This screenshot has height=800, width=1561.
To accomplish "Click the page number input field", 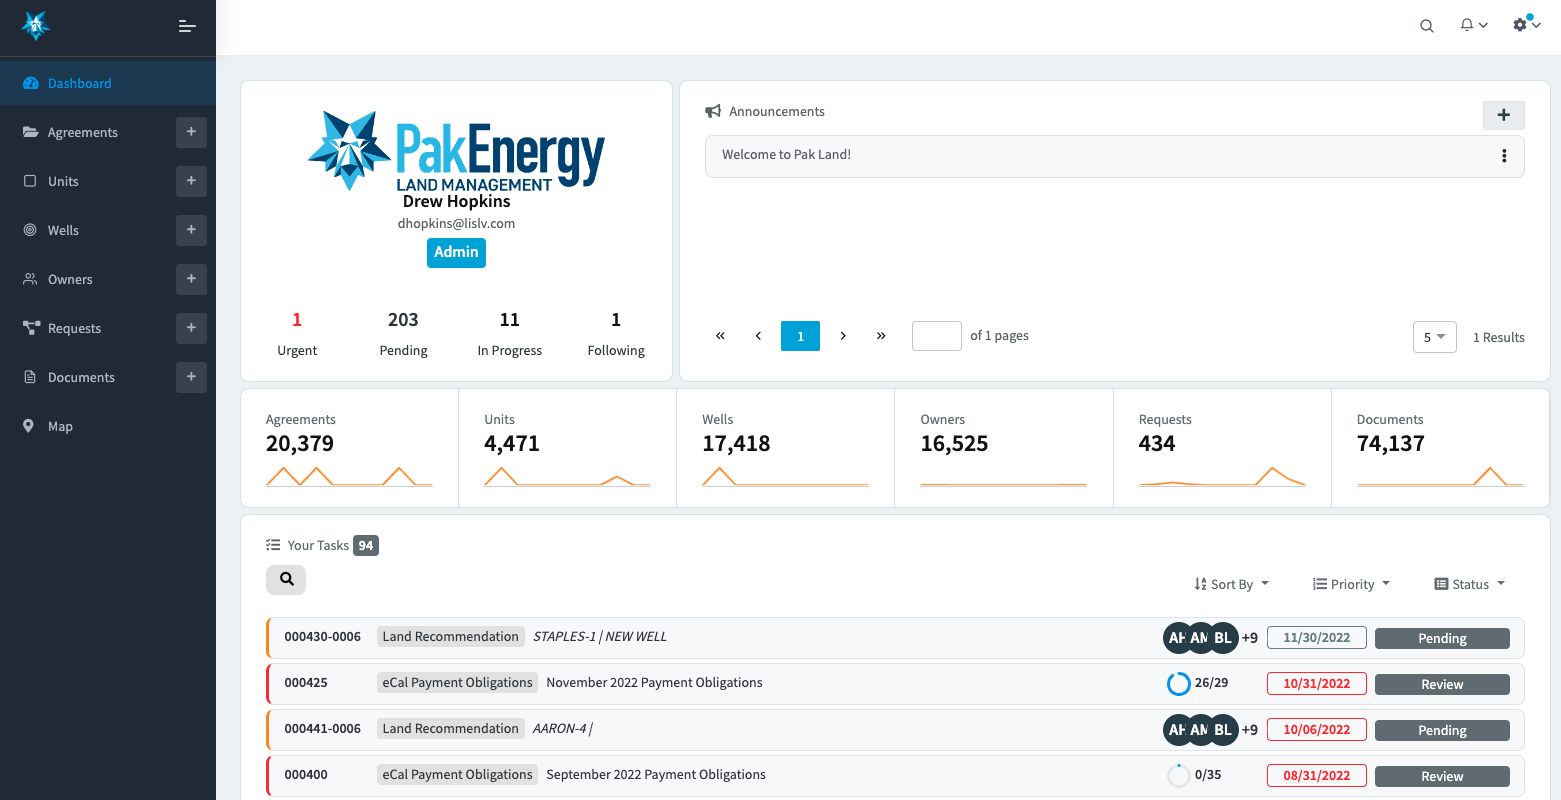I will [x=937, y=336].
